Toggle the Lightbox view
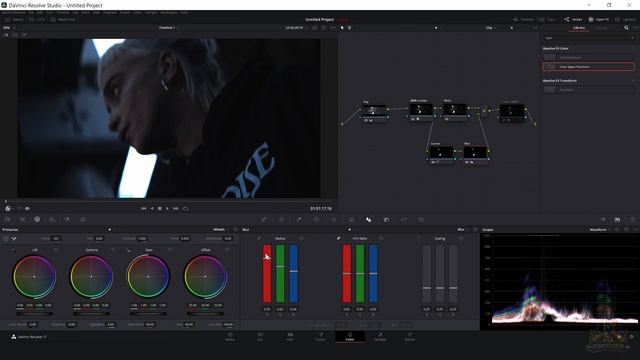The height and width of the screenshot is (360, 640). (625, 20)
